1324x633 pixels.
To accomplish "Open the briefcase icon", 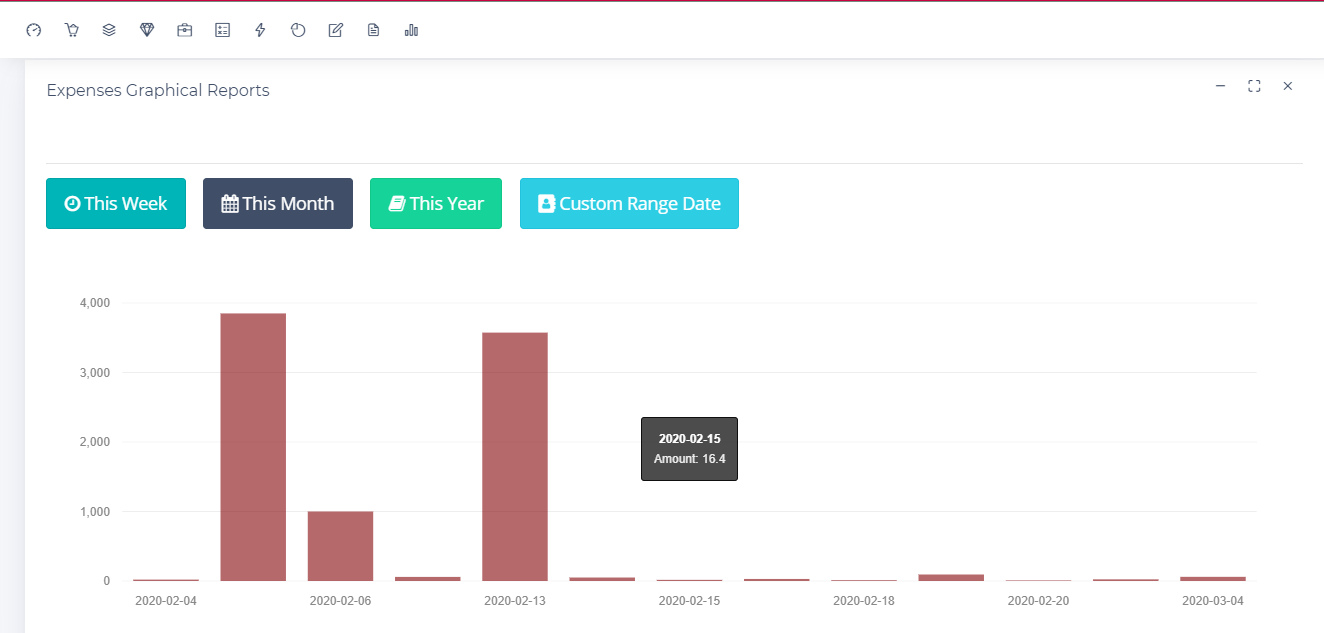I will (x=185, y=30).
